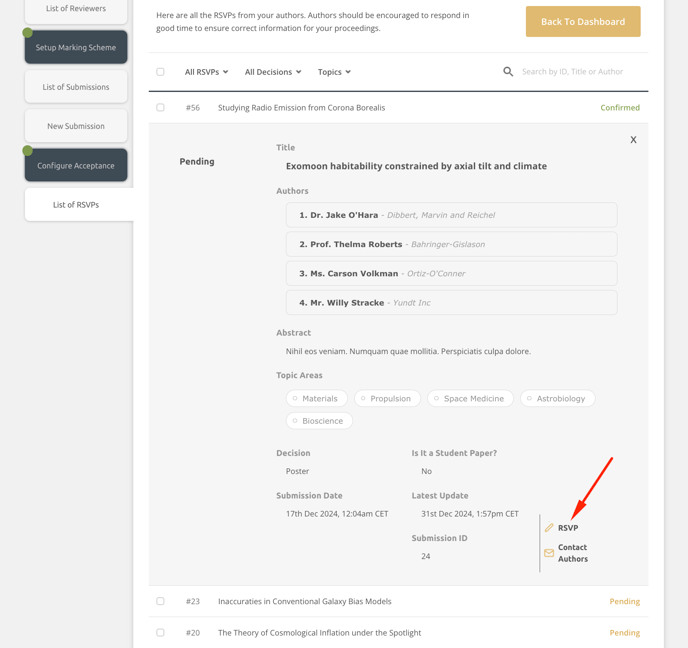
Task: Open the Topics filter dropdown
Action: coord(334,72)
